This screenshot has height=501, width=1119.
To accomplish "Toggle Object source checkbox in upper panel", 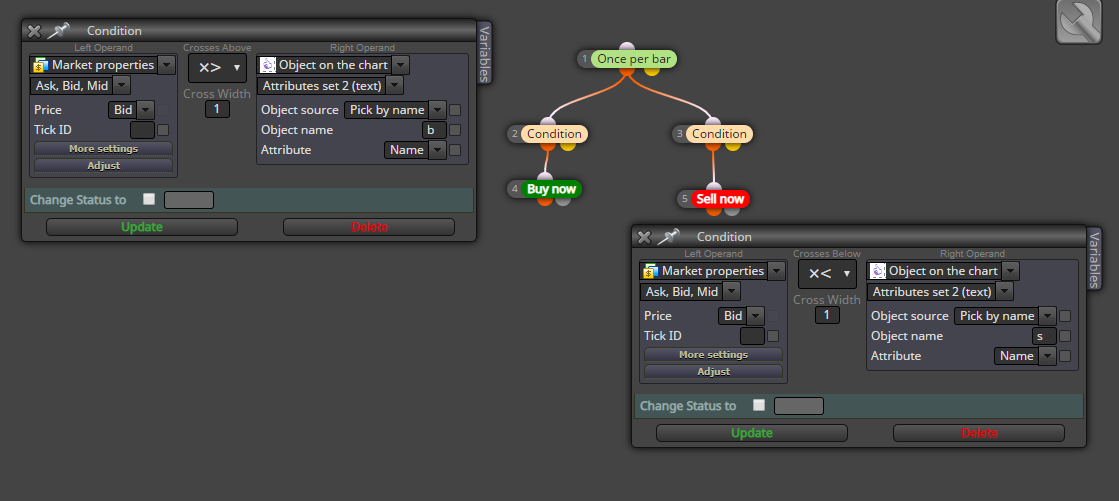I will [455, 110].
